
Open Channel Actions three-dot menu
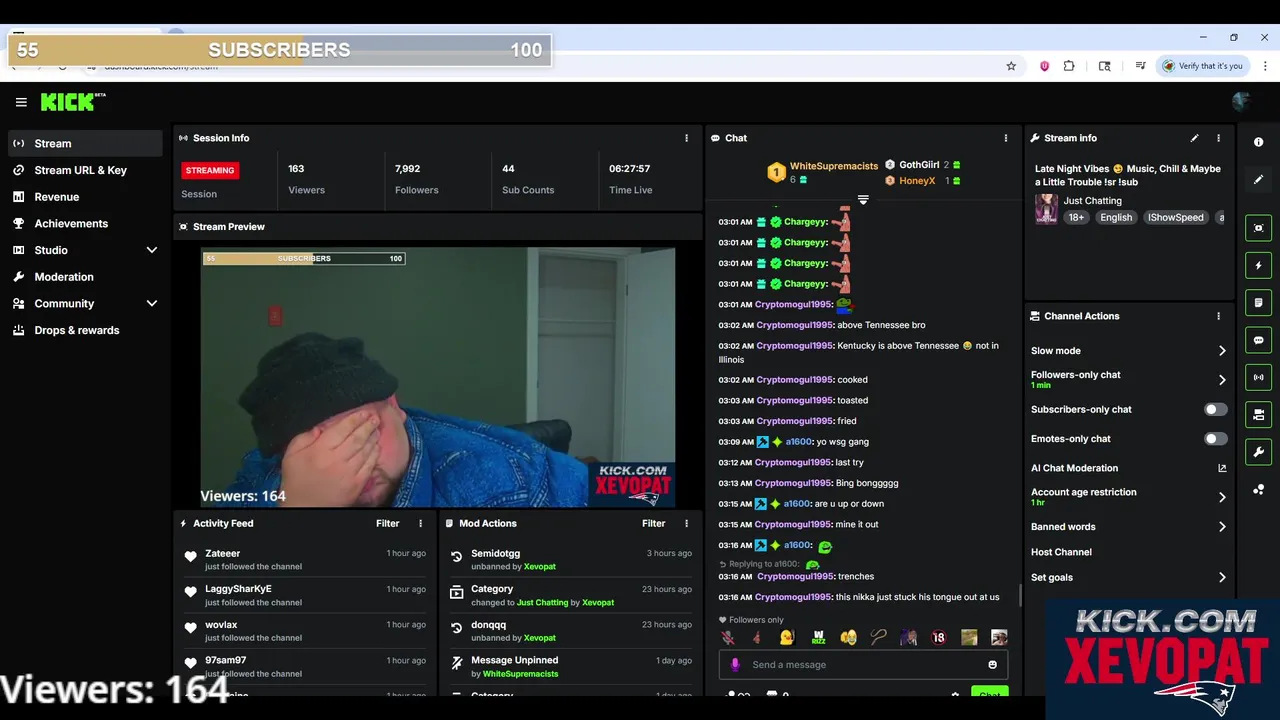[x=1218, y=316]
